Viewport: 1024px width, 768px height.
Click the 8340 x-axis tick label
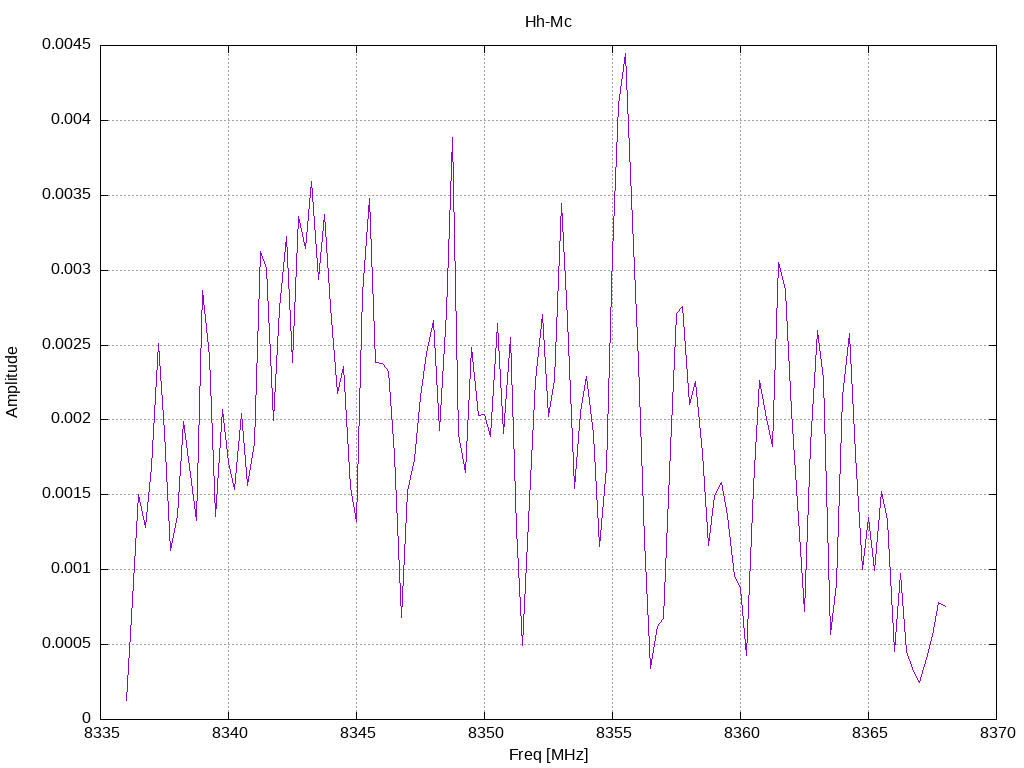coord(229,733)
